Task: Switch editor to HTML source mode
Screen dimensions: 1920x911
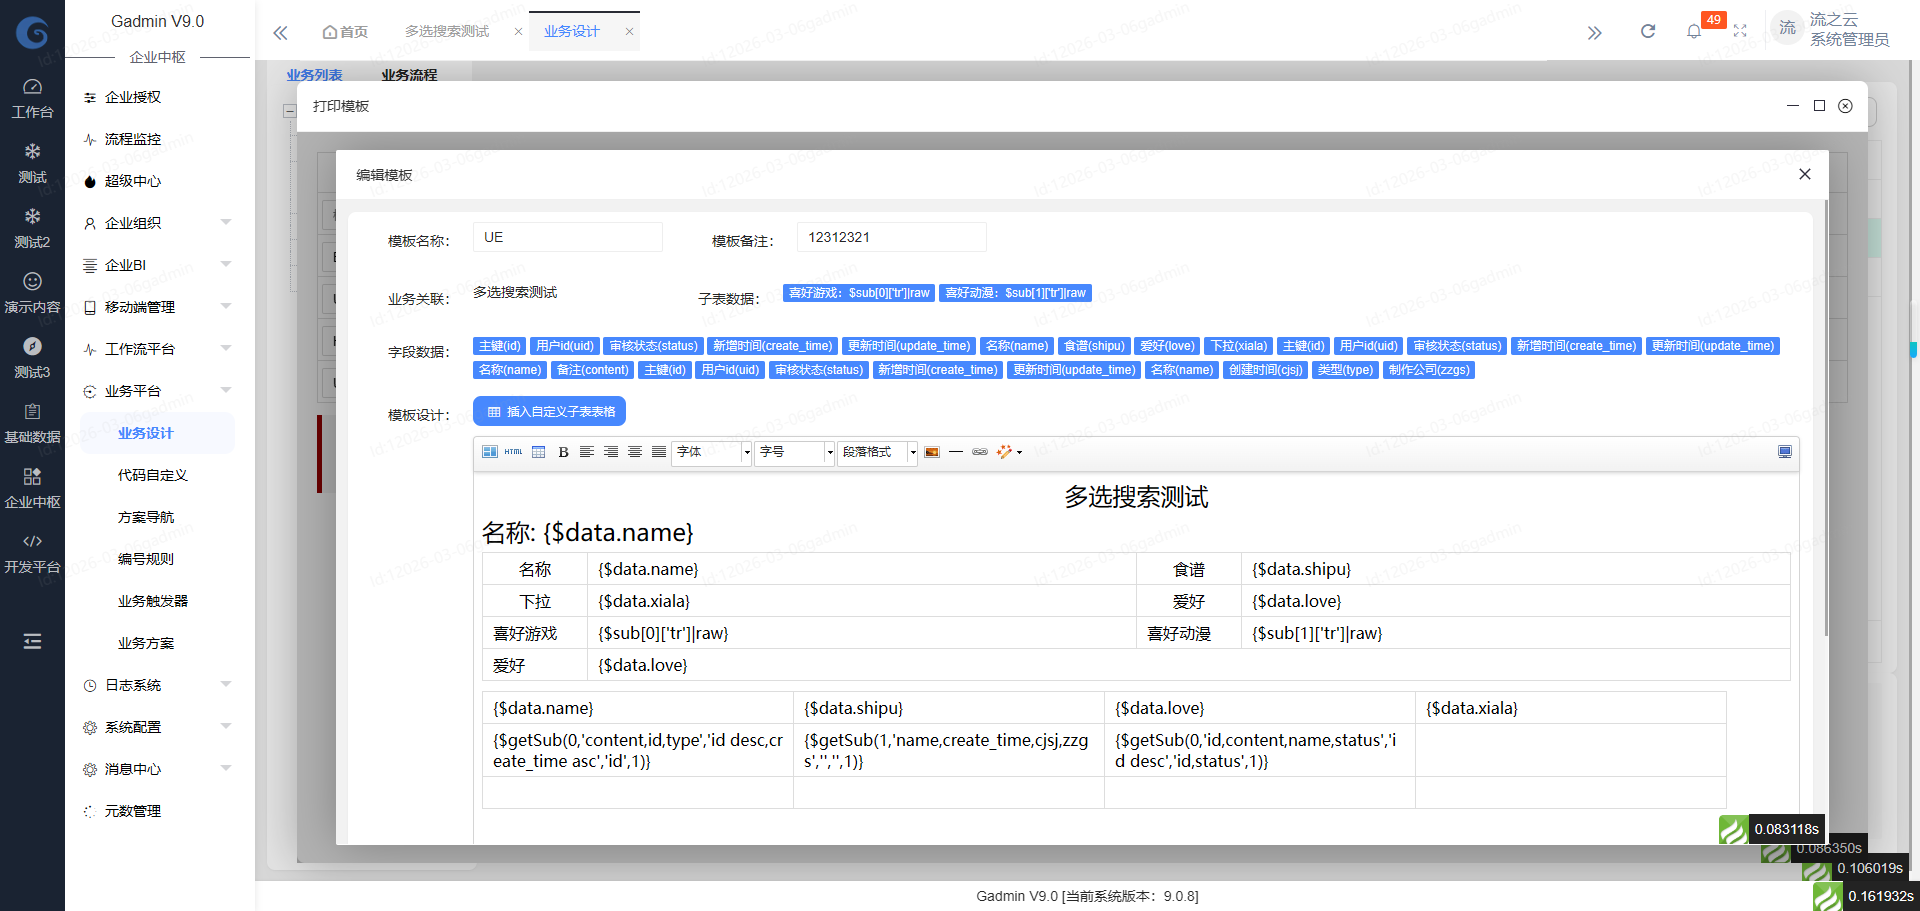Action: point(513,452)
